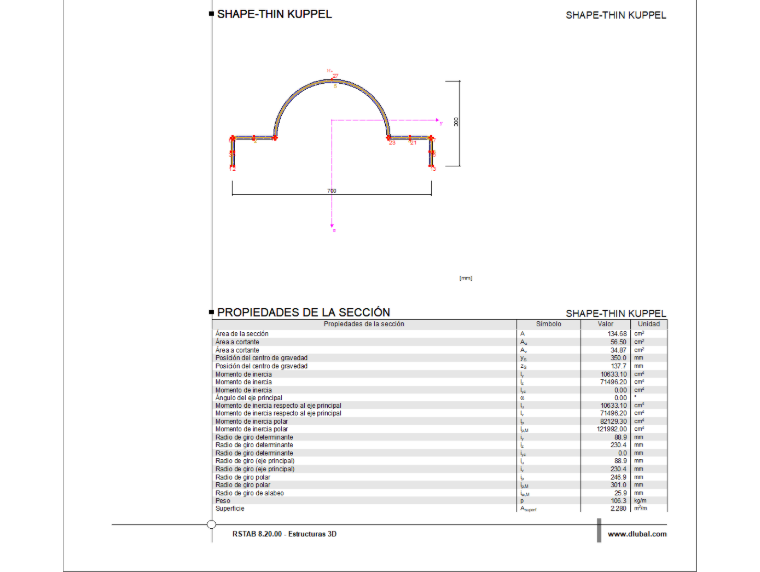Select the polar radius value 245.9

coord(618,477)
